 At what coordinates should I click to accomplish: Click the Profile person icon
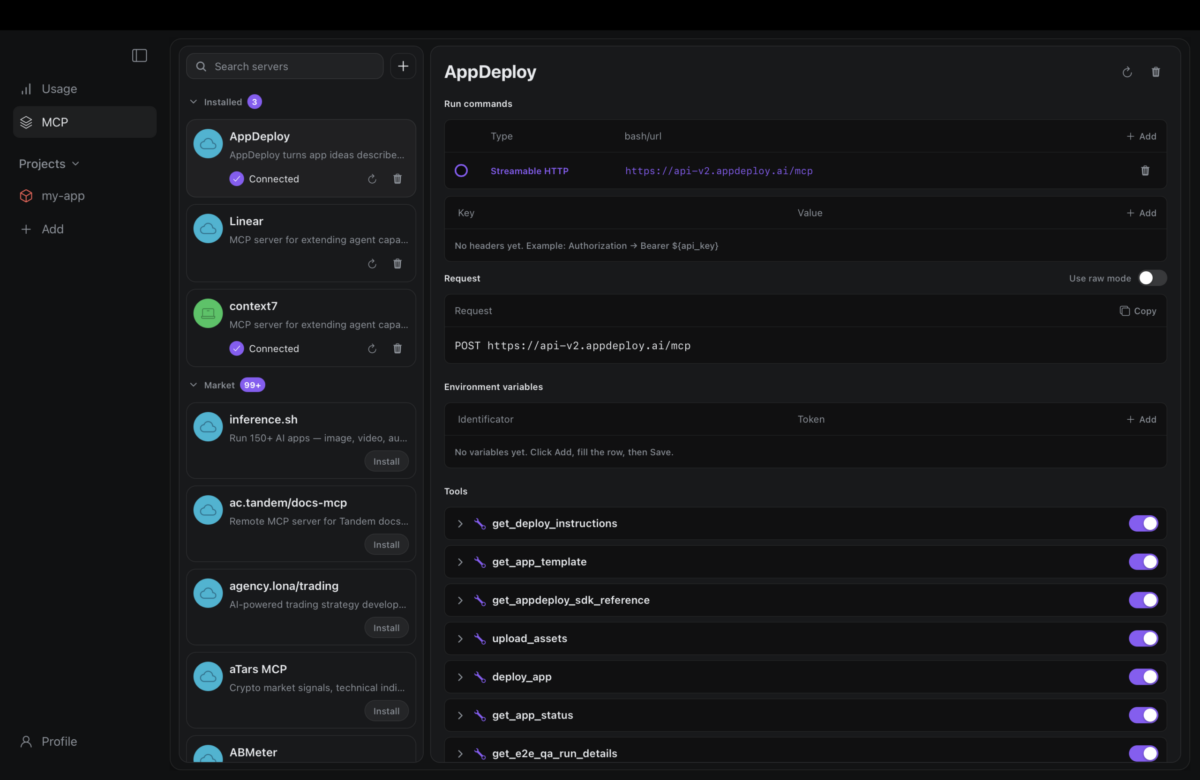coord(26,742)
